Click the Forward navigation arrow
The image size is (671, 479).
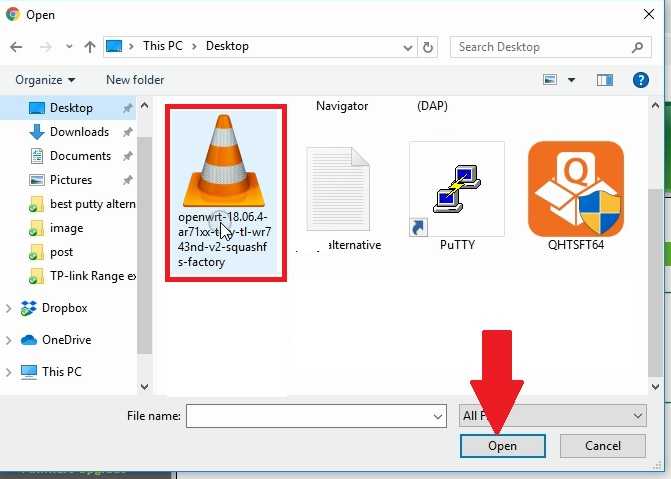point(45,47)
